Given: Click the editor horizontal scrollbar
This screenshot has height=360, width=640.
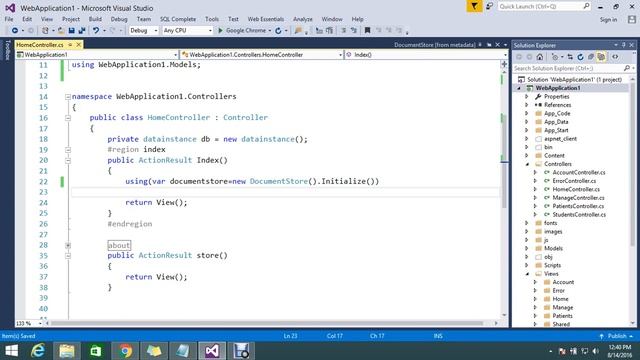Looking at the screenshot, I should click(x=267, y=323).
